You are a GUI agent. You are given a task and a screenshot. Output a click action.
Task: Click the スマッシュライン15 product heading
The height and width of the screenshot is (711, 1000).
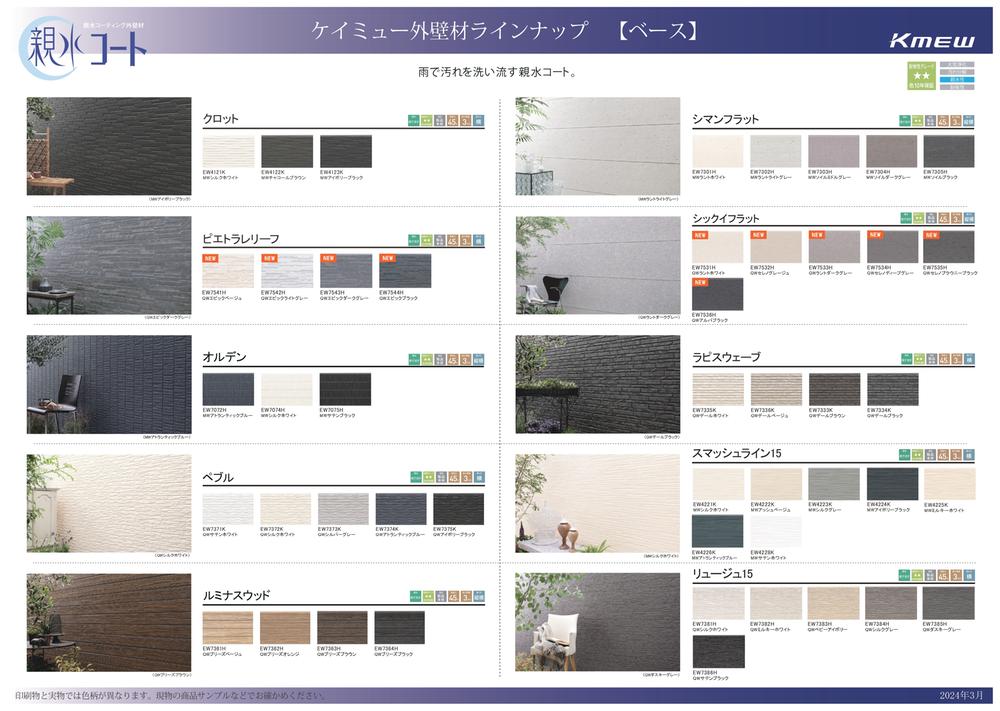(737, 453)
